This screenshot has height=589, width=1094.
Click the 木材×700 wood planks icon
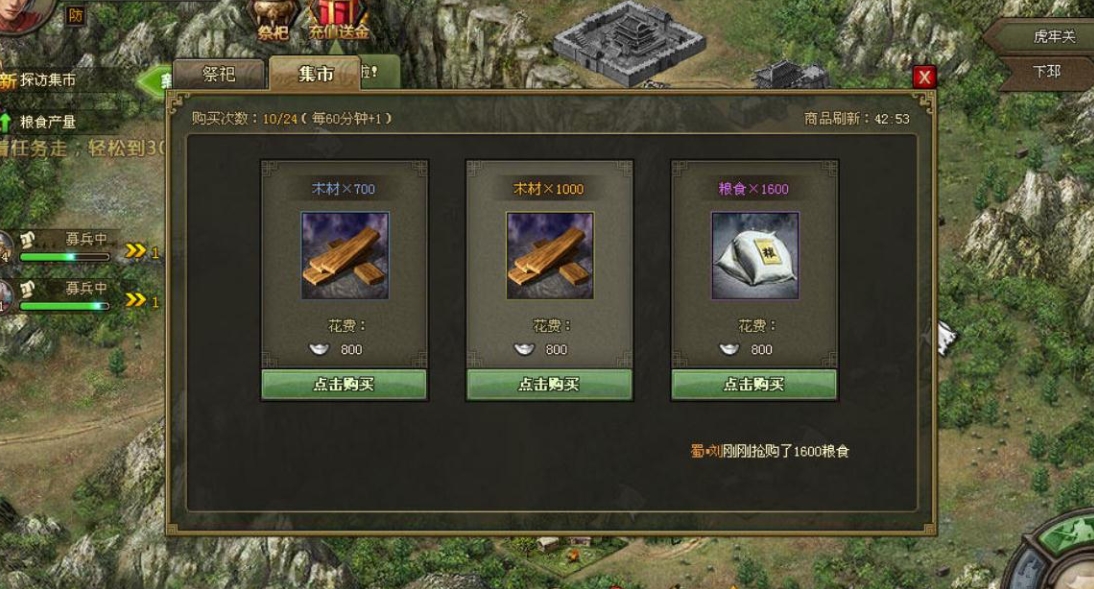point(345,255)
